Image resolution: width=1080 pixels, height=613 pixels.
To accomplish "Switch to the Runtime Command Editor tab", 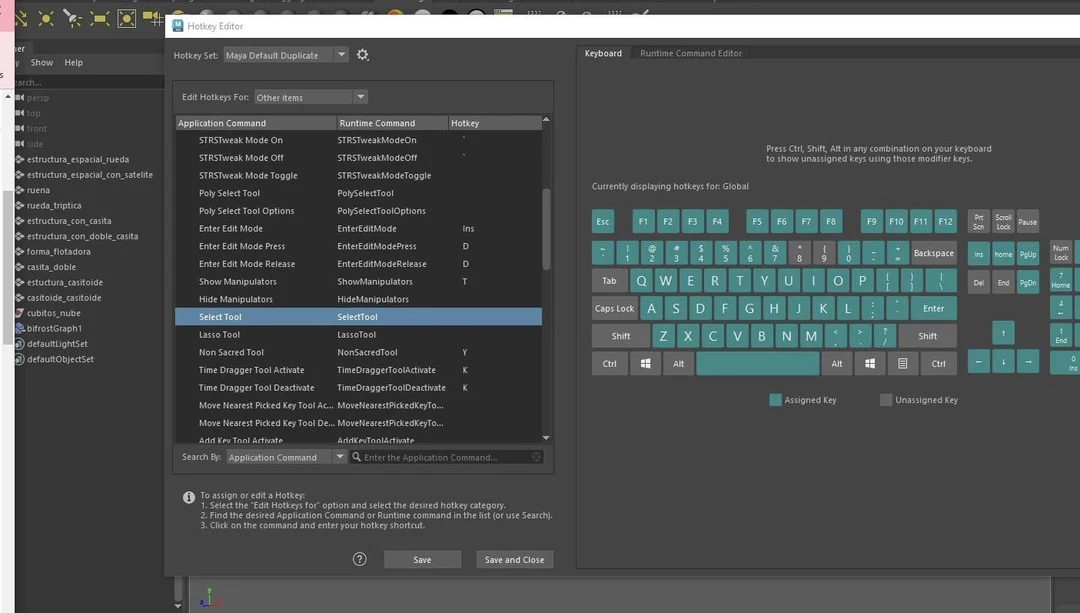I will [x=691, y=53].
